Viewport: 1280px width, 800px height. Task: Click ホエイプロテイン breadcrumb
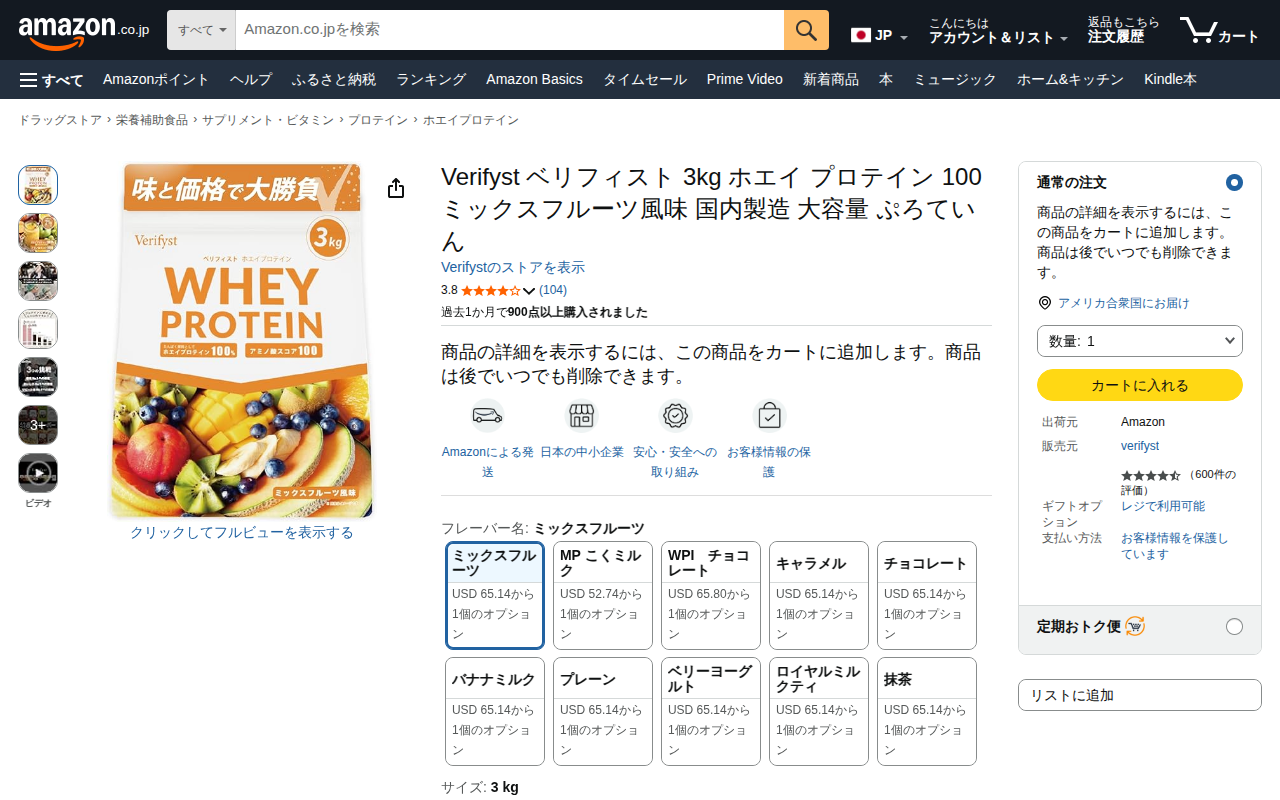[471, 120]
